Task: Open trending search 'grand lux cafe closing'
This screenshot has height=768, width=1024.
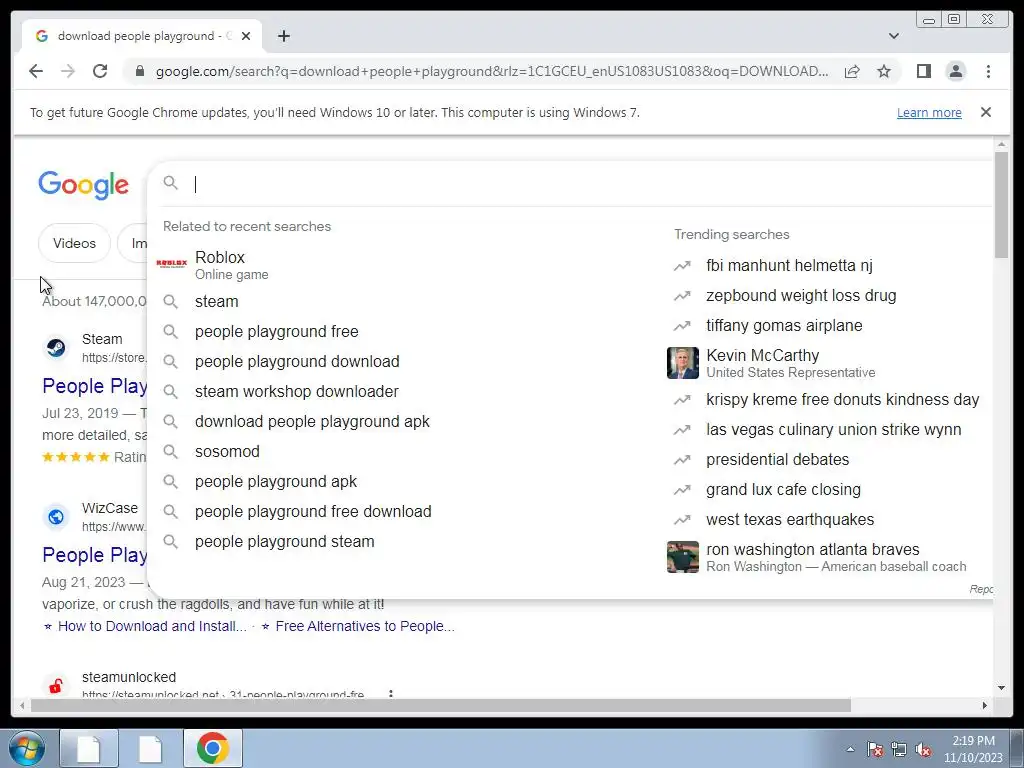Action: 783,489
